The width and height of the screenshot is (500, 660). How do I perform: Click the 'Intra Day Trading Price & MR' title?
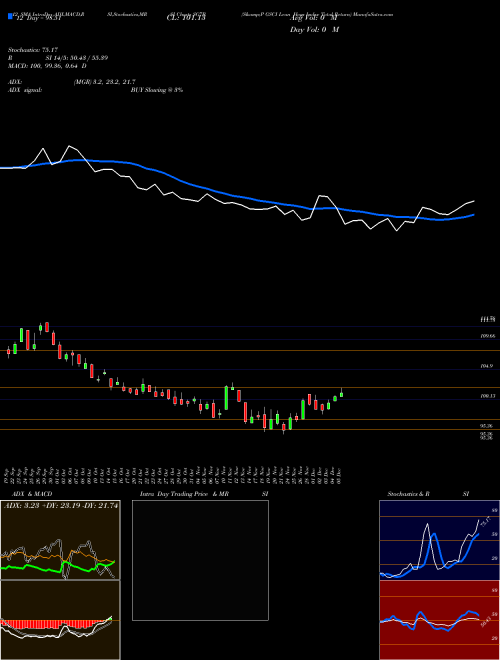[185, 494]
